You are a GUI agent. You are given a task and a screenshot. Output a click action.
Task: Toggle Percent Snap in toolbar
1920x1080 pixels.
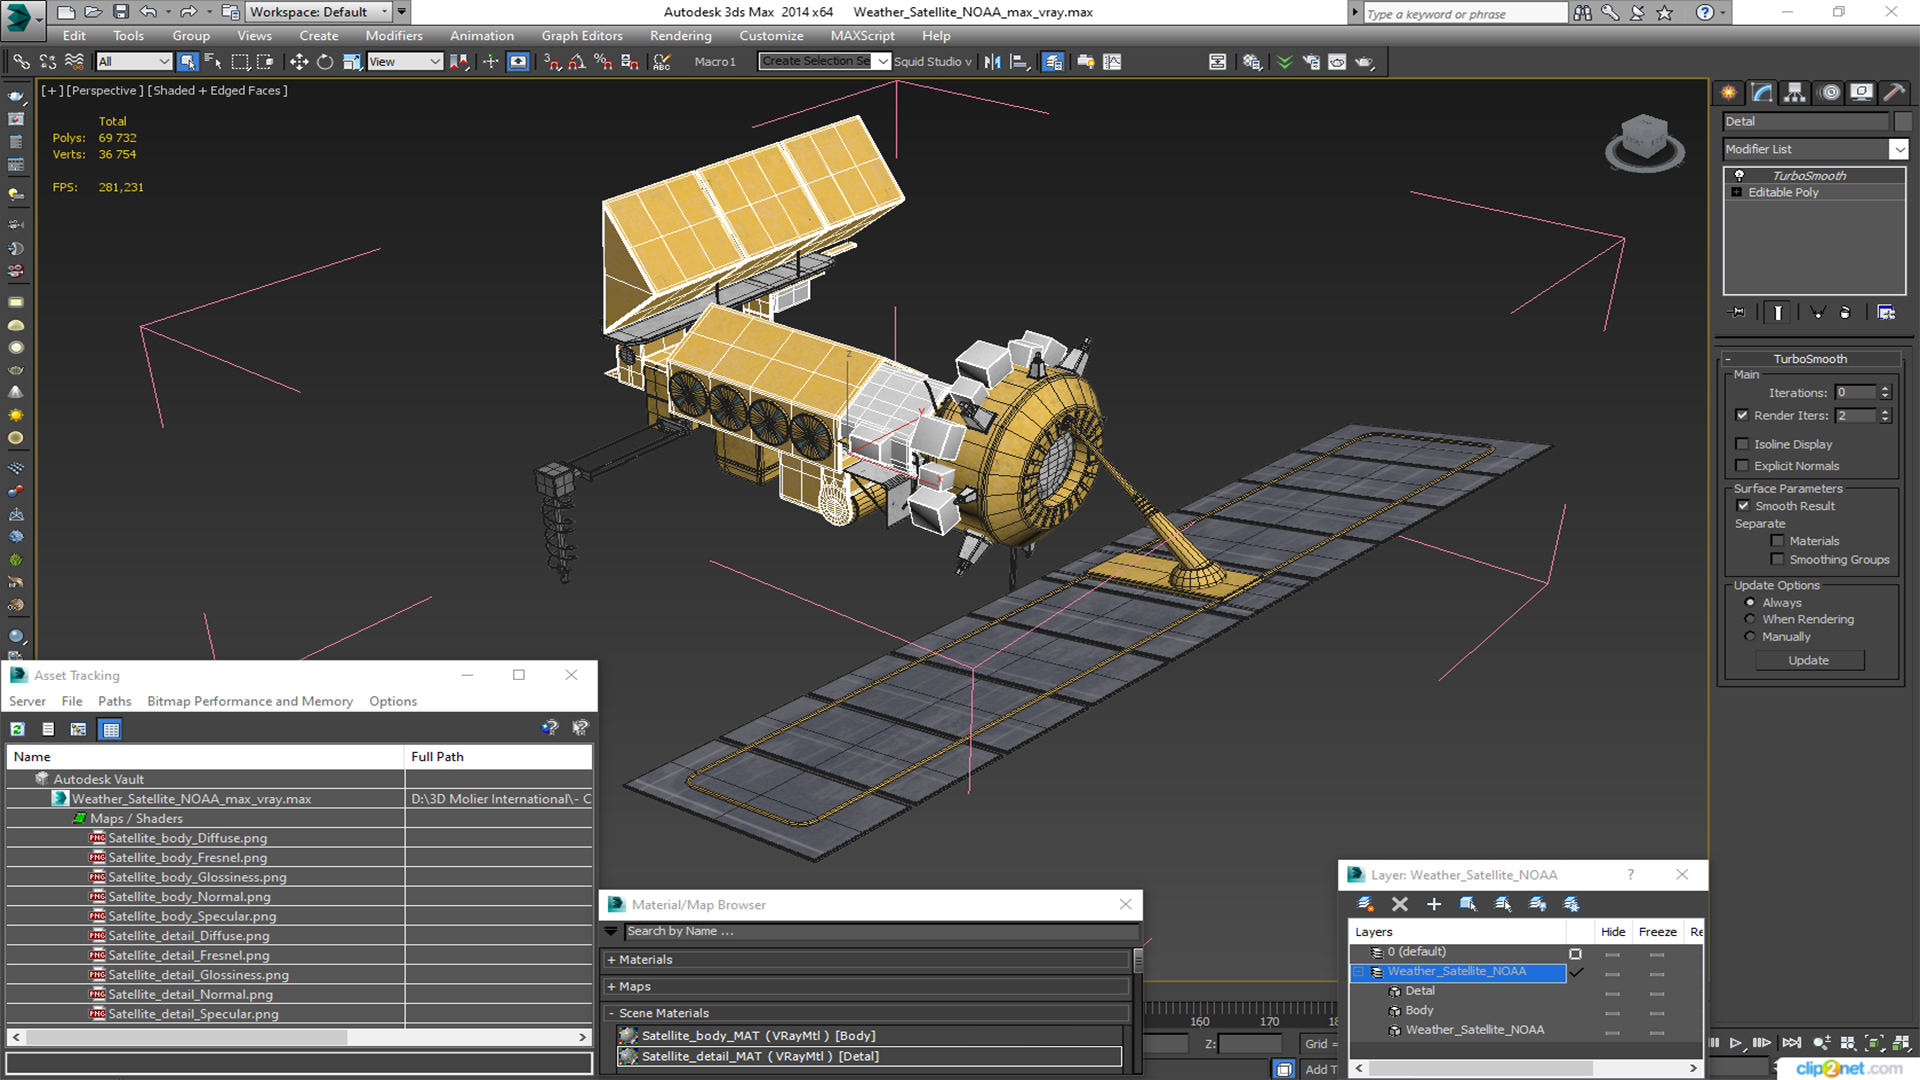coord(603,62)
